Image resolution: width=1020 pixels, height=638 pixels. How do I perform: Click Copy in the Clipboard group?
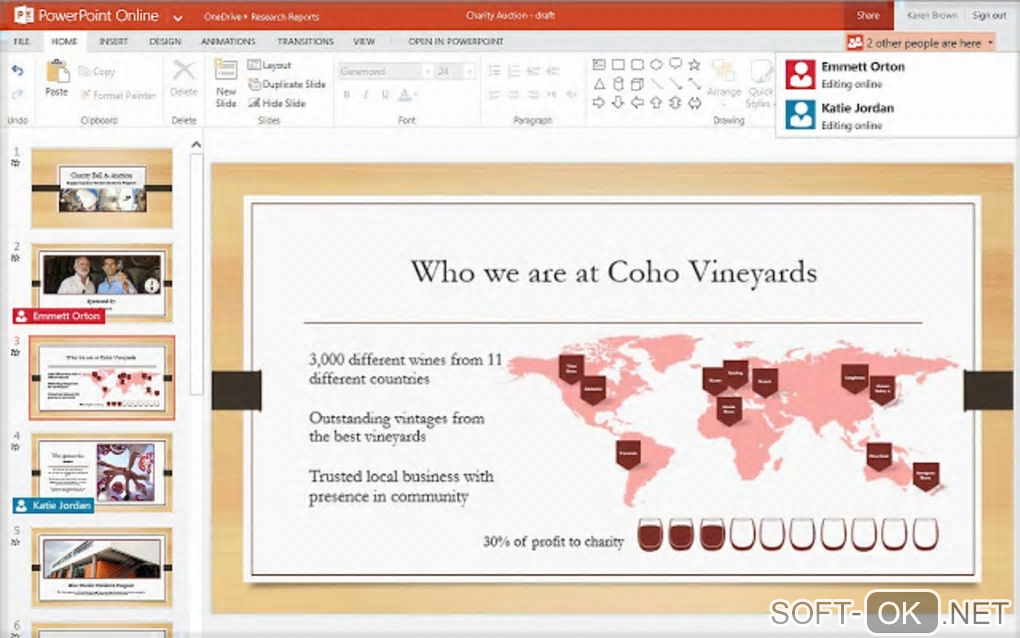tap(96, 72)
